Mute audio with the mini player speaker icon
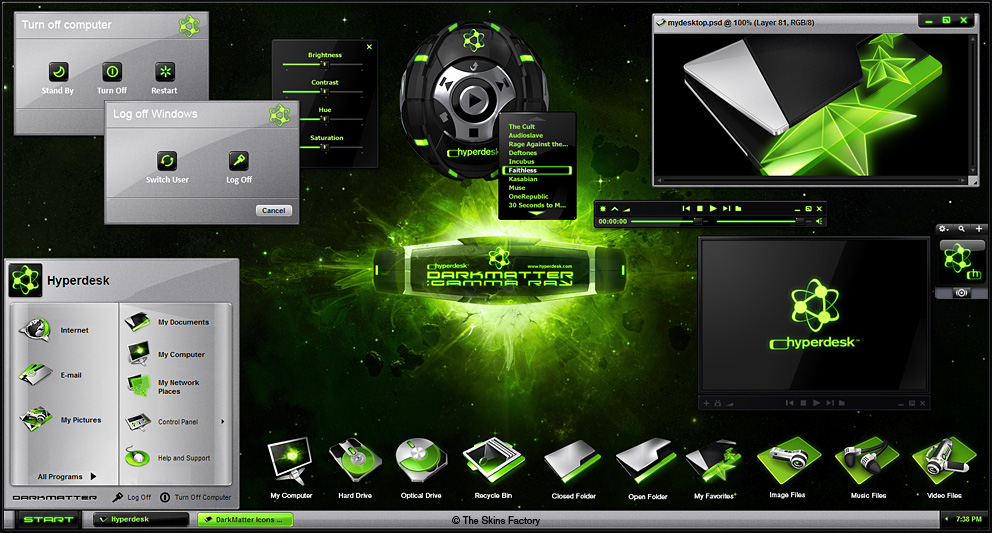The width and height of the screenshot is (992, 533). [x=819, y=221]
